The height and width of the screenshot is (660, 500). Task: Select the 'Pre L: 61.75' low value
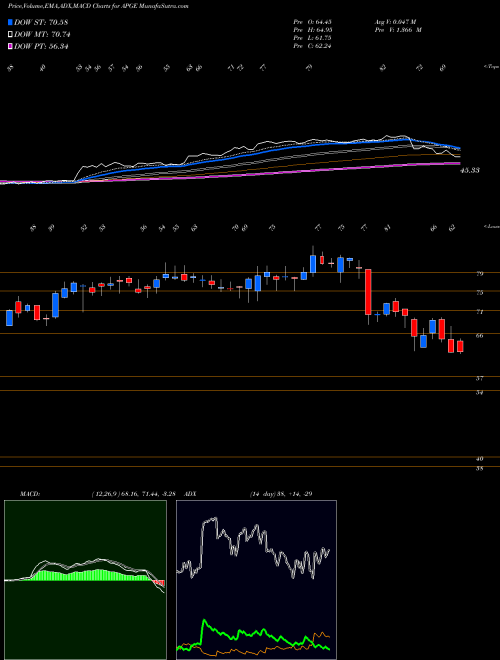tap(312, 38)
